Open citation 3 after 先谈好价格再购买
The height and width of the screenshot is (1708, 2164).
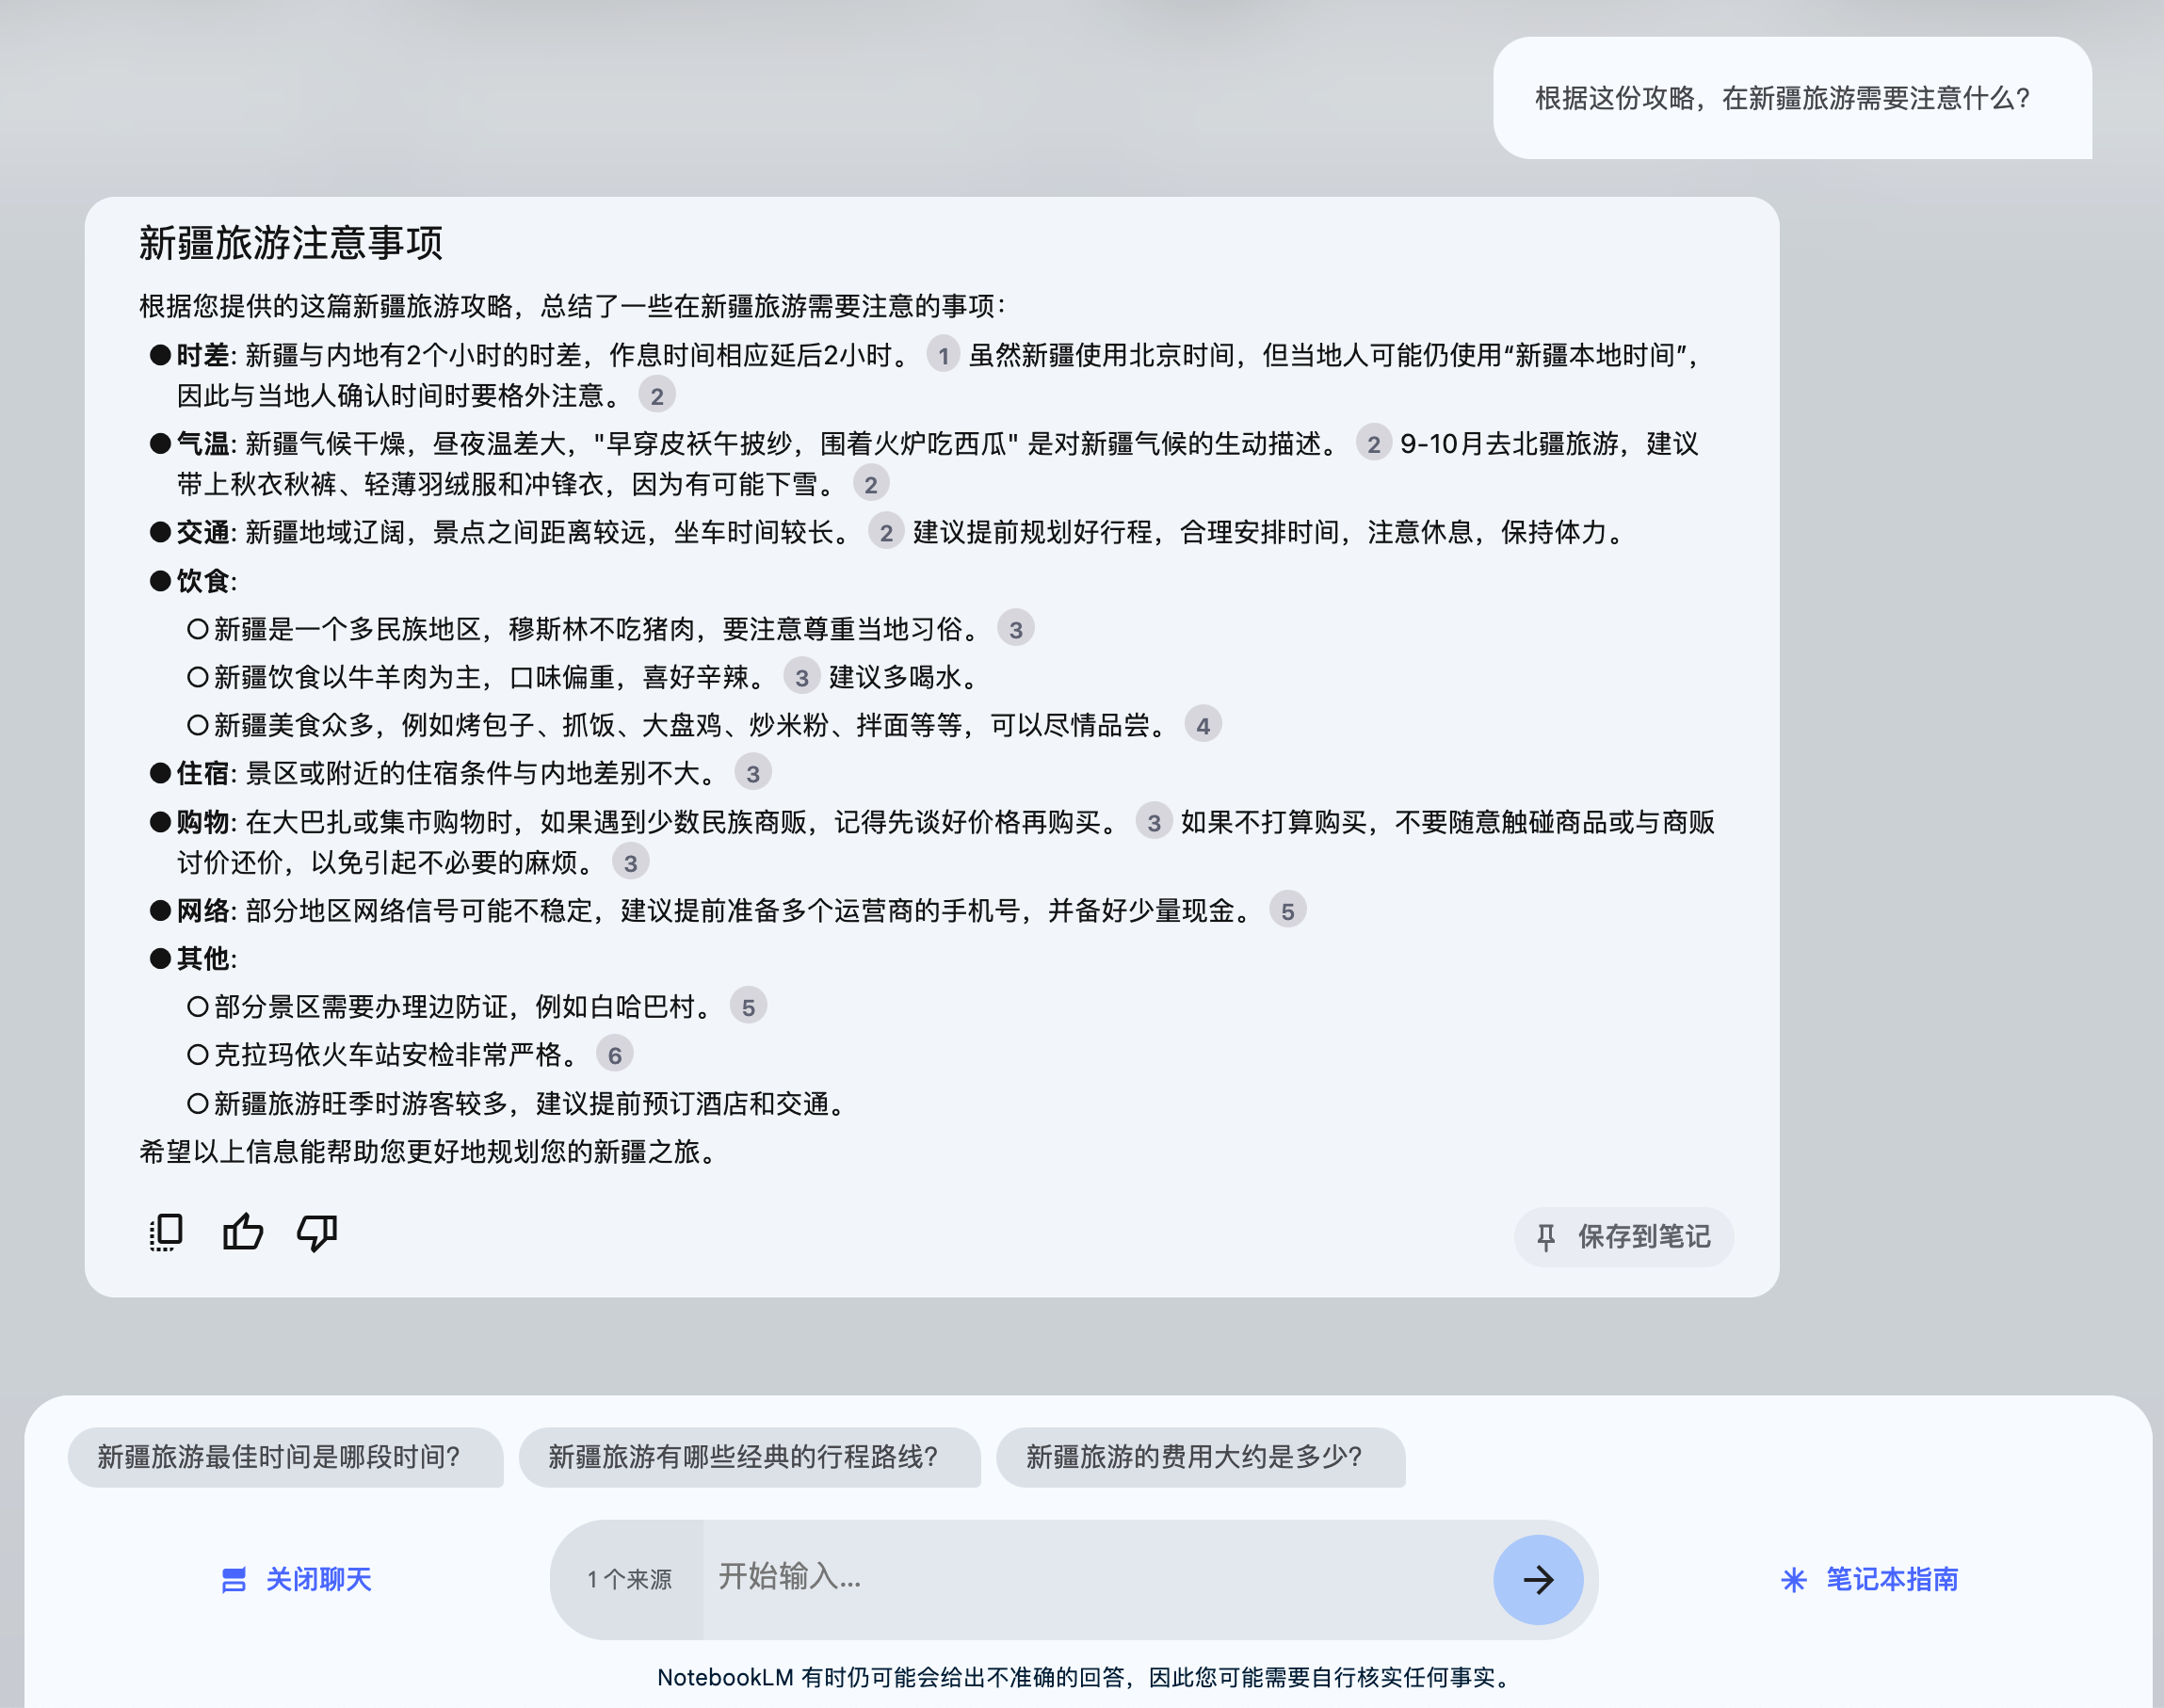coord(1154,822)
